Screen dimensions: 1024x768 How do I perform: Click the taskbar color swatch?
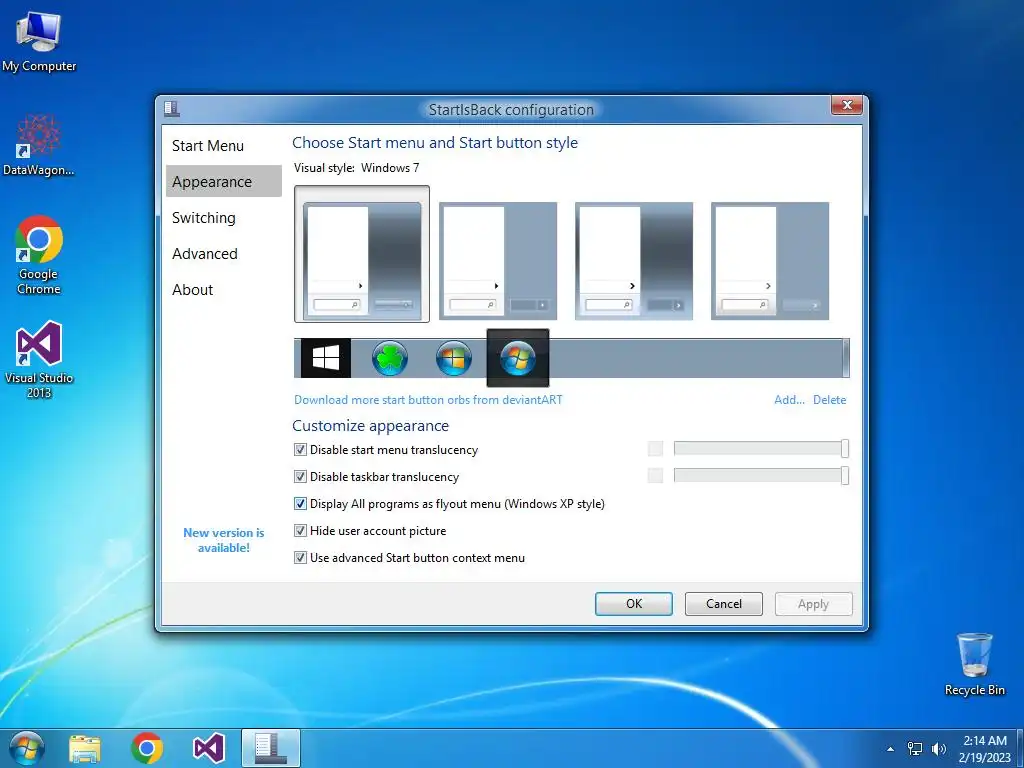[x=655, y=475]
